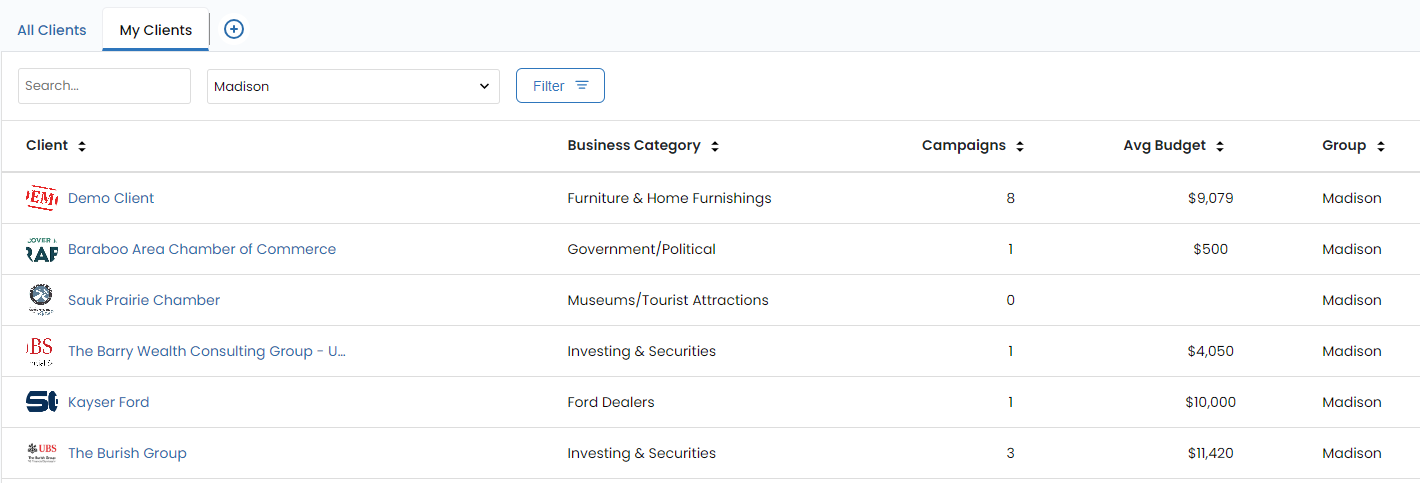Click the Demo Client logo icon

coord(42,198)
